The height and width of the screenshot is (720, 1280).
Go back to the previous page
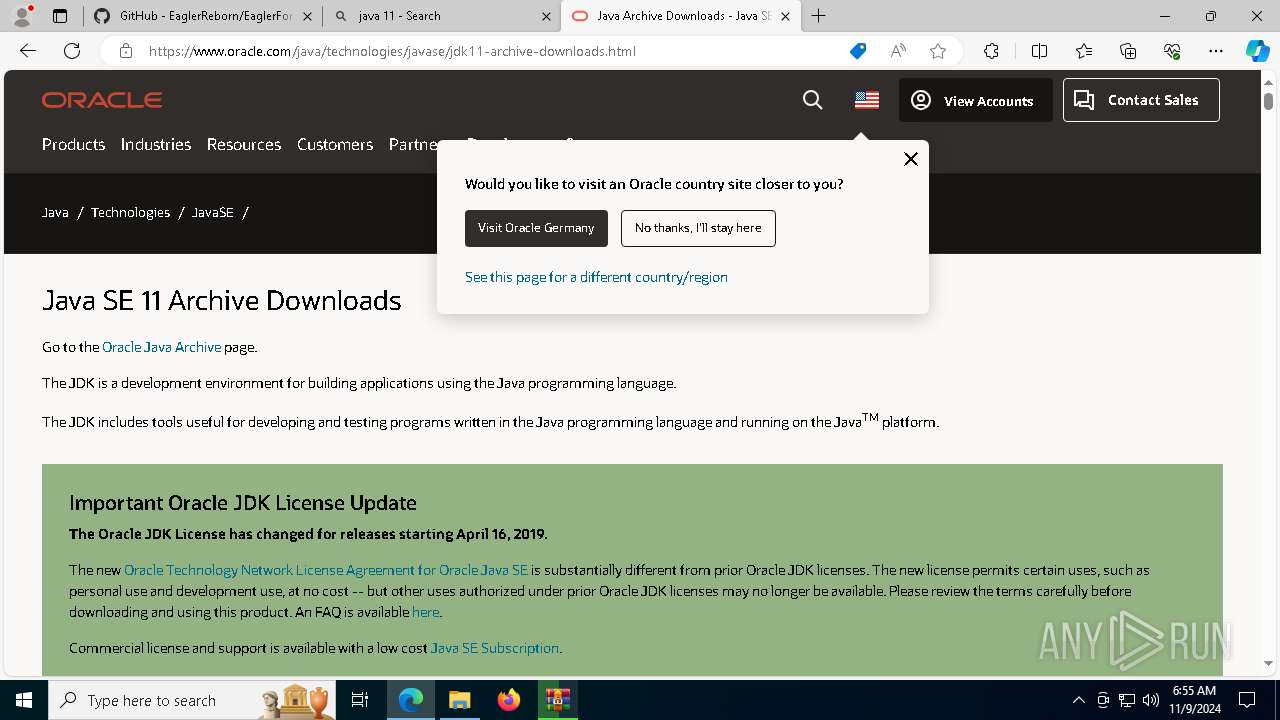coord(28,51)
